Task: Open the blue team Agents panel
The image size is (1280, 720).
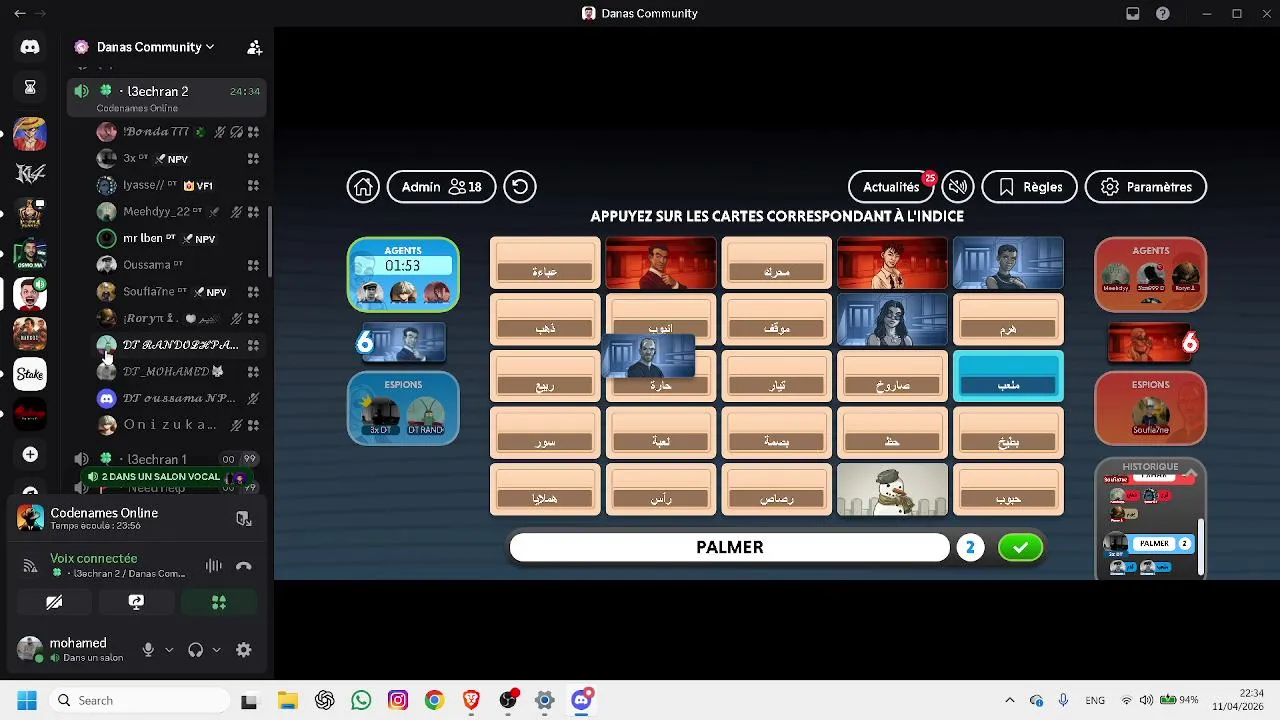Action: click(x=403, y=274)
